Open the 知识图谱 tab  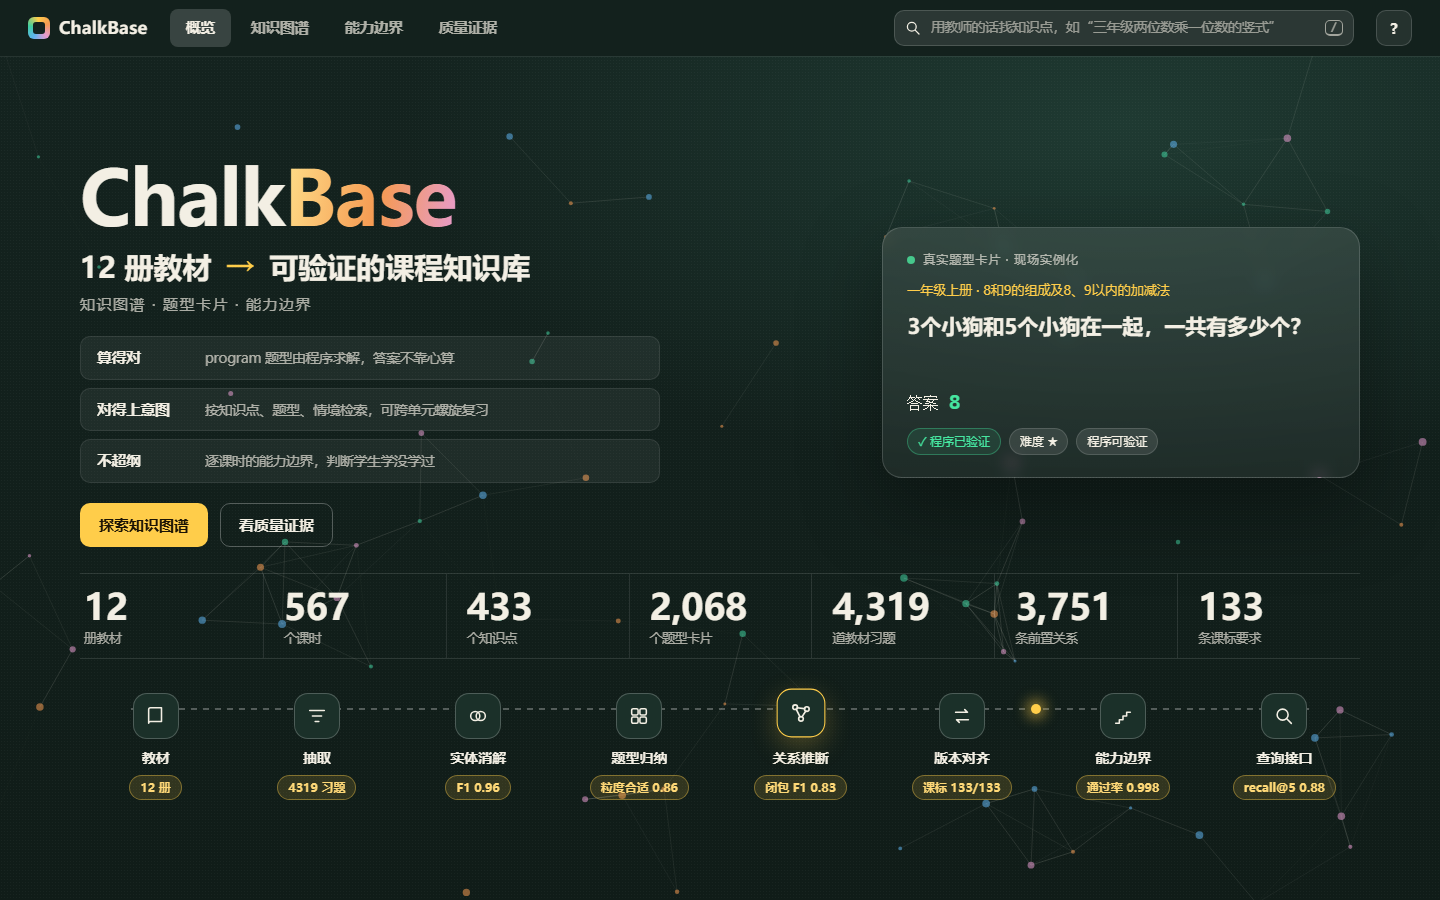[x=280, y=28]
